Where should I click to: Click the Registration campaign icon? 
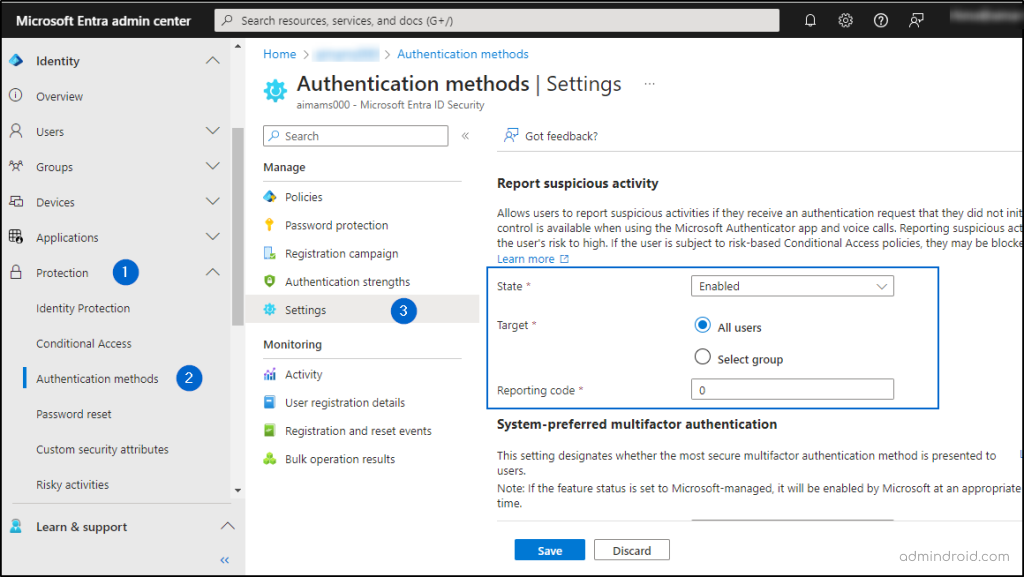click(x=269, y=253)
